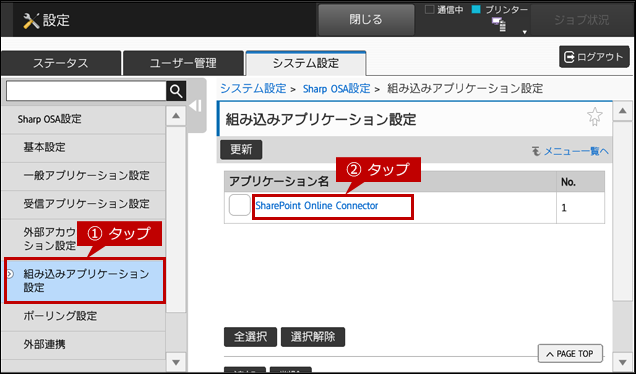
Task: Add page to favorites star
Action: pyautogui.click(x=595, y=116)
